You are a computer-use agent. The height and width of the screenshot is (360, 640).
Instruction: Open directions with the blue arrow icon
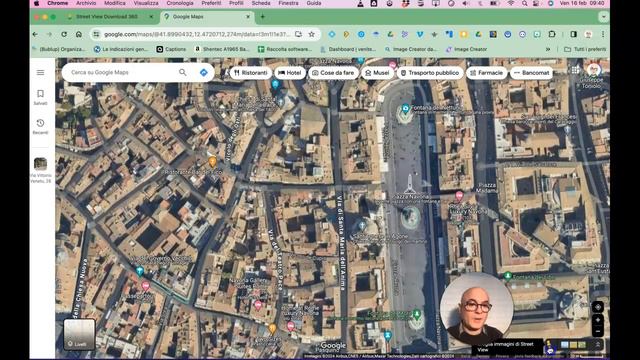coord(204,72)
